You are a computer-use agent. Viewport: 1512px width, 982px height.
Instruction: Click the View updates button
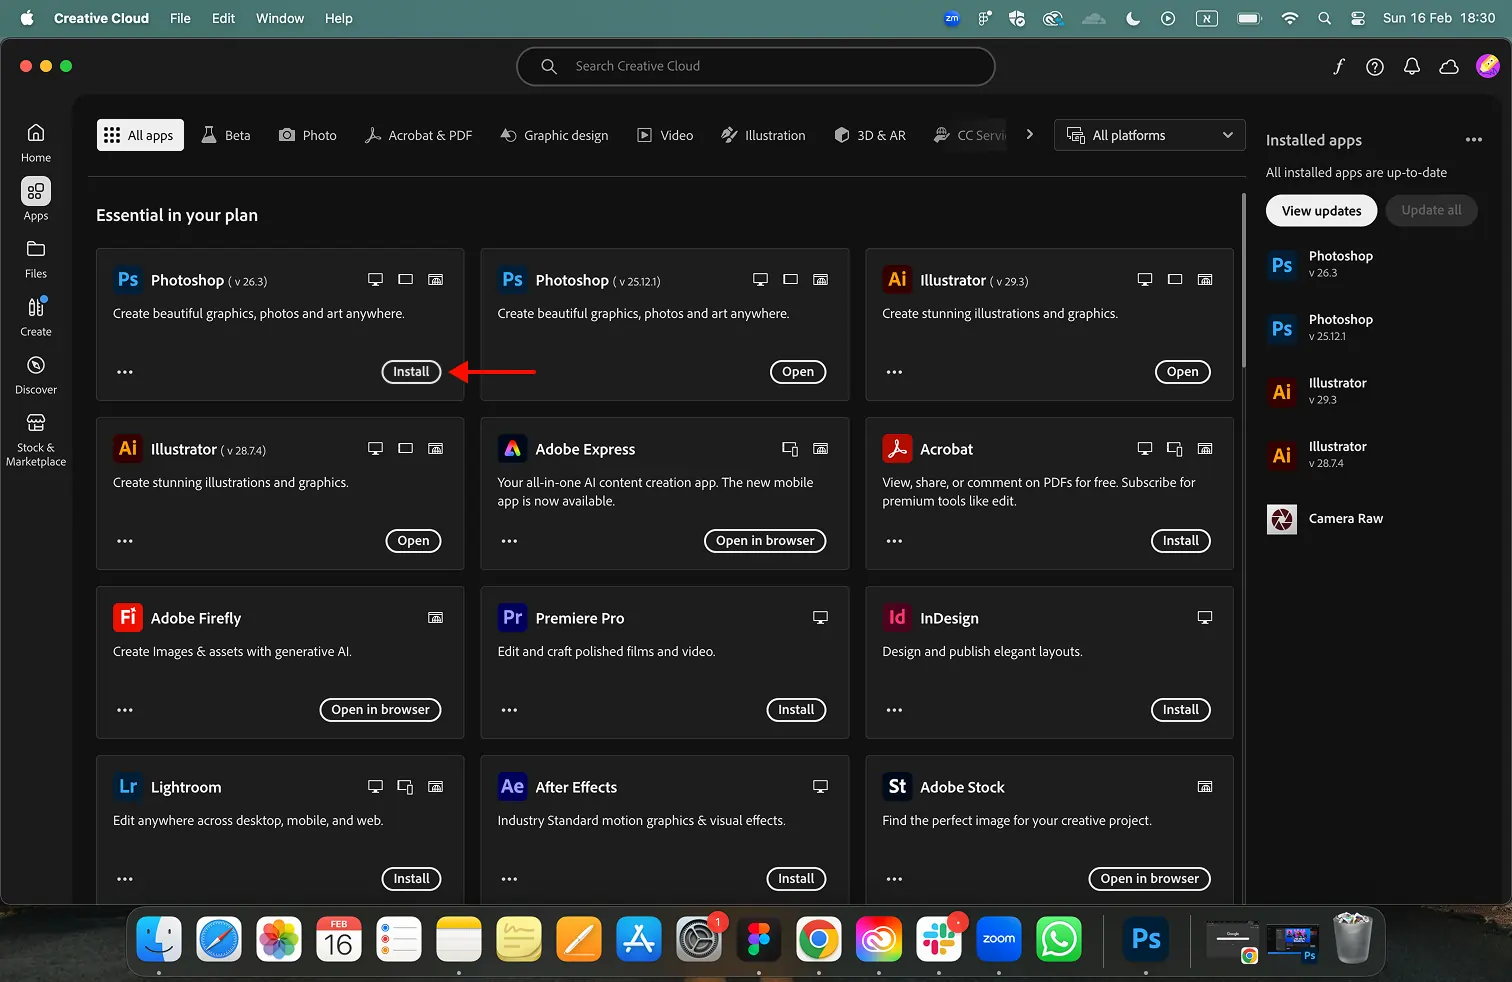(1322, 211)
